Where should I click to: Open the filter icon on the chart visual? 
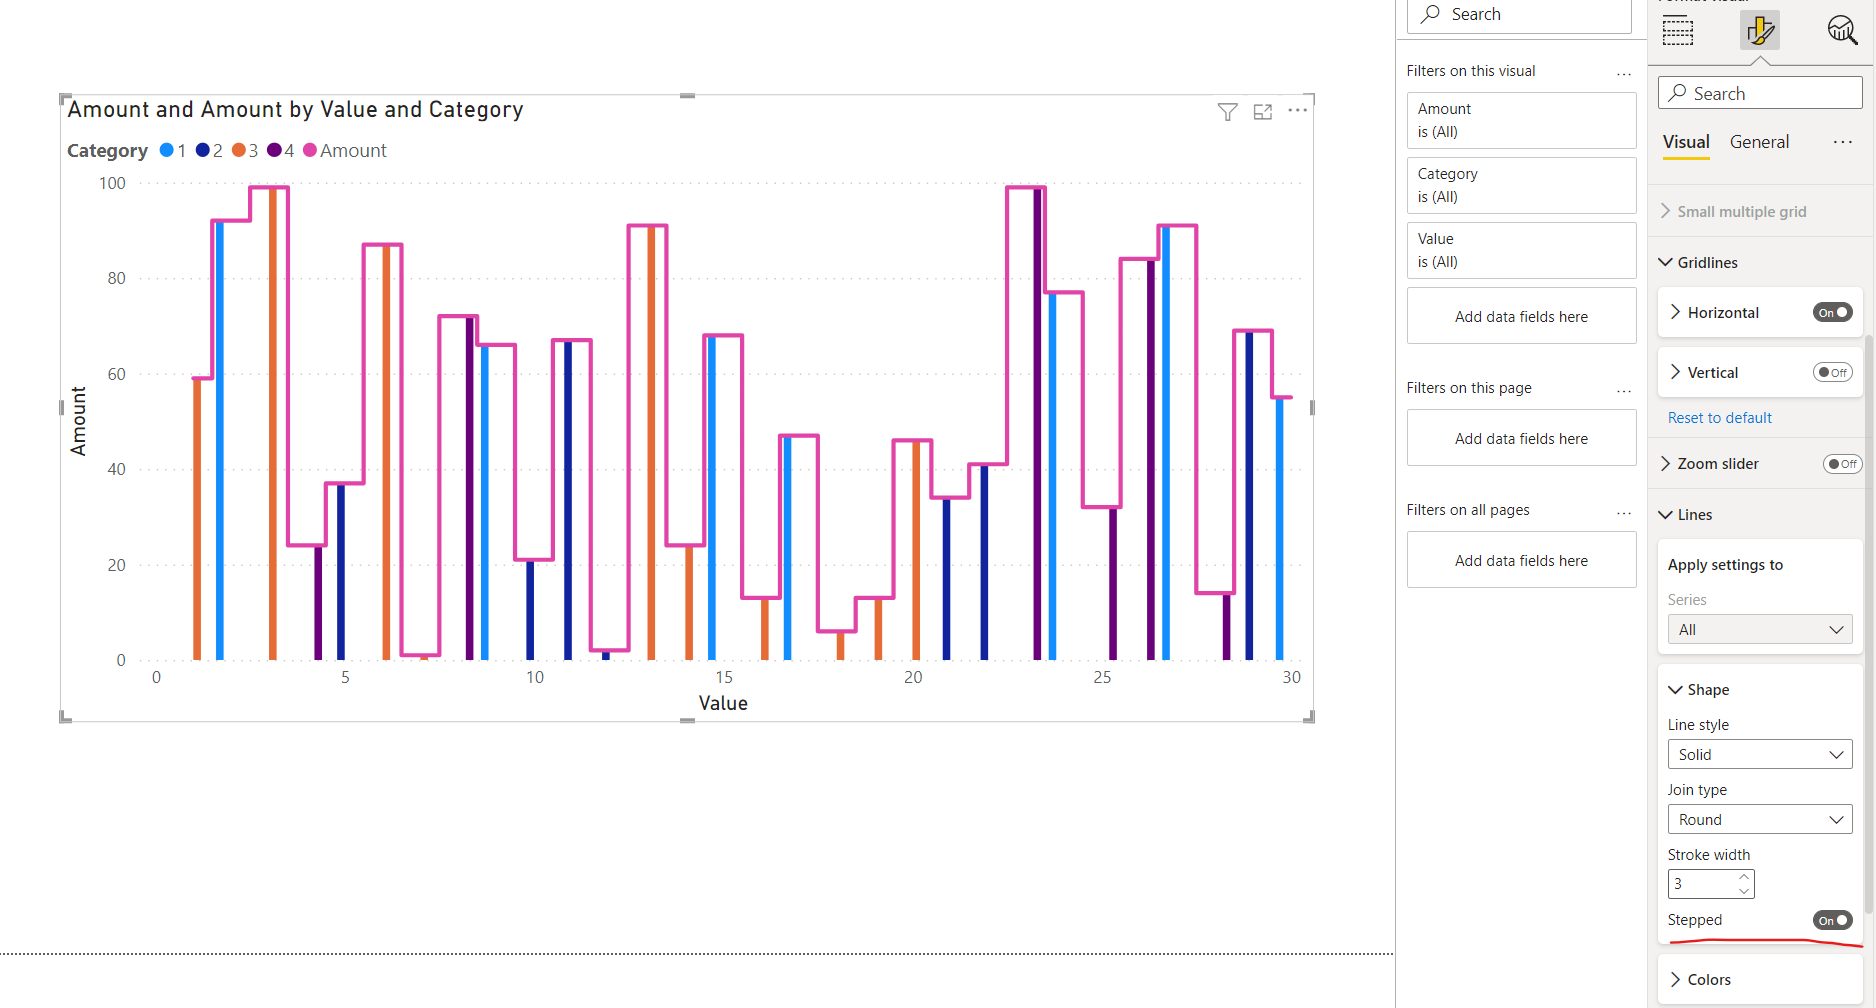[1228, 112]
